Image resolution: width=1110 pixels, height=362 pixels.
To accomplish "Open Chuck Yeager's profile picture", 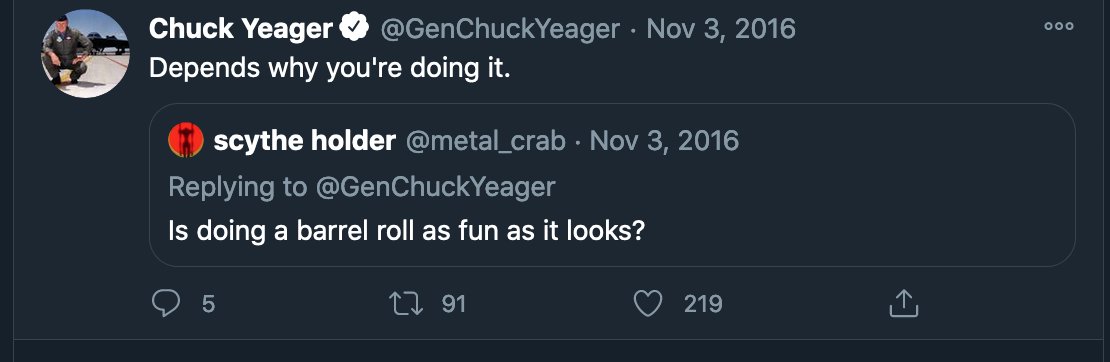I will (x=85, y=54).
